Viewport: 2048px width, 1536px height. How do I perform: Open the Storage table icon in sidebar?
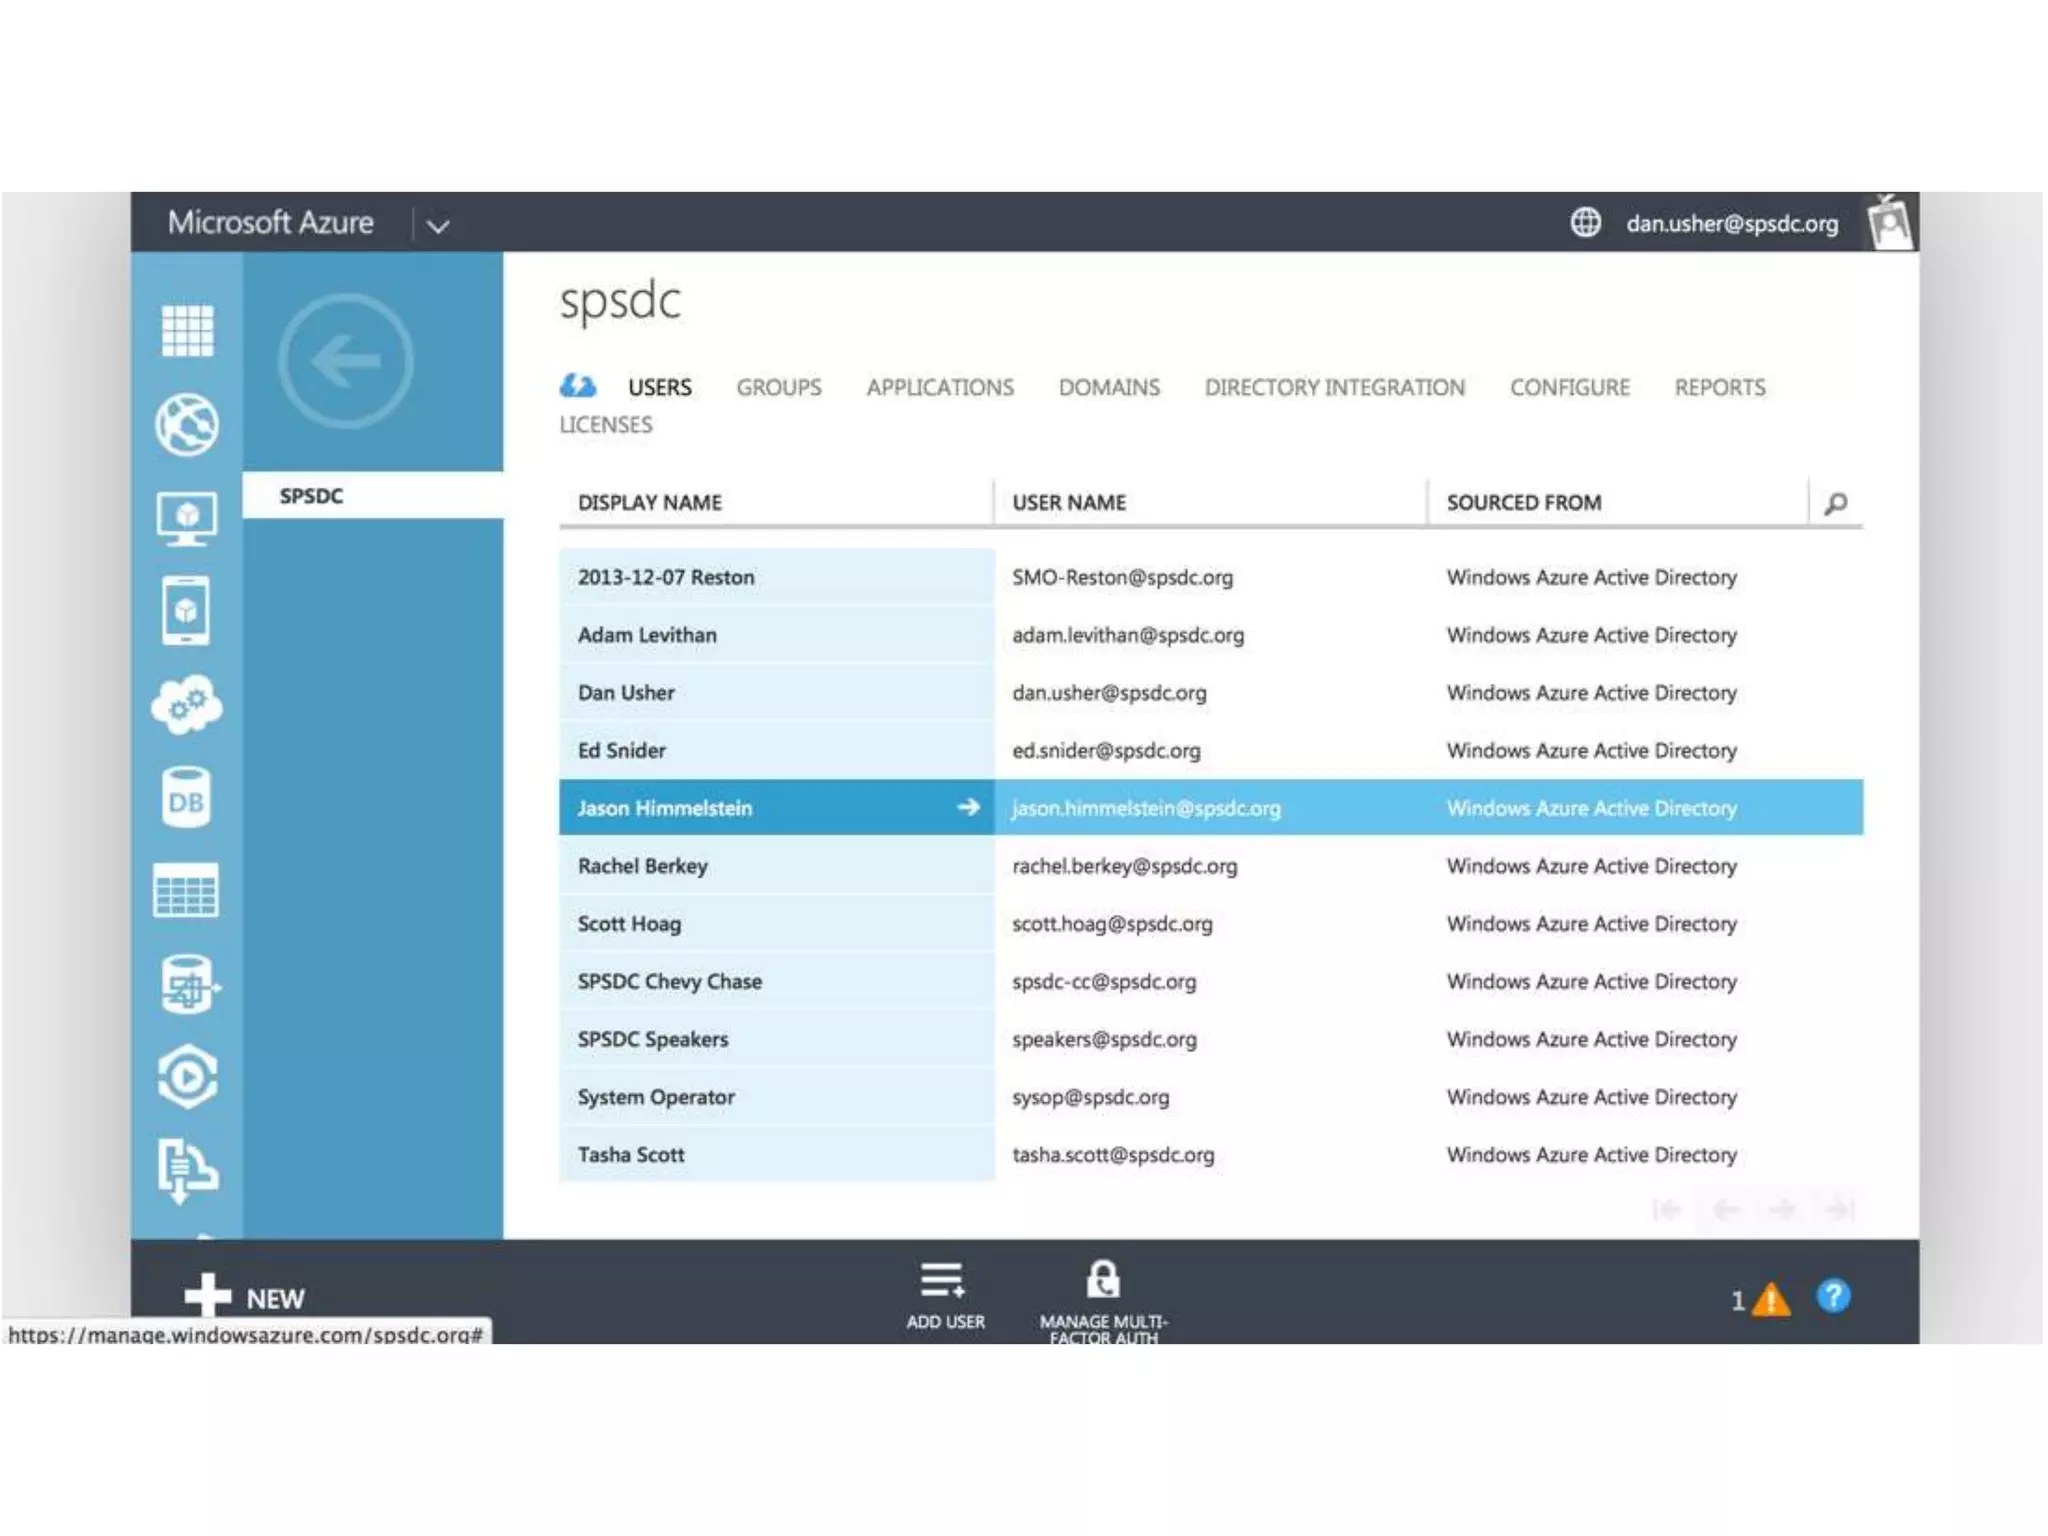tap(187, 891)
